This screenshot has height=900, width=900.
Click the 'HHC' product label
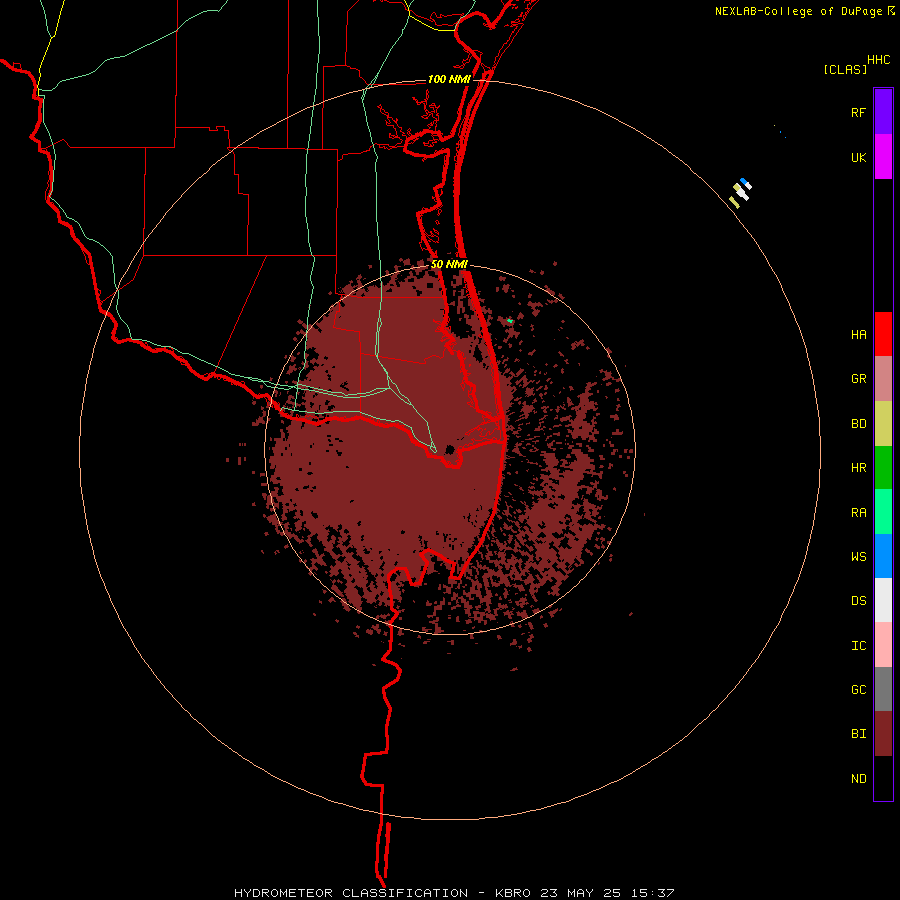coord(878,60)
